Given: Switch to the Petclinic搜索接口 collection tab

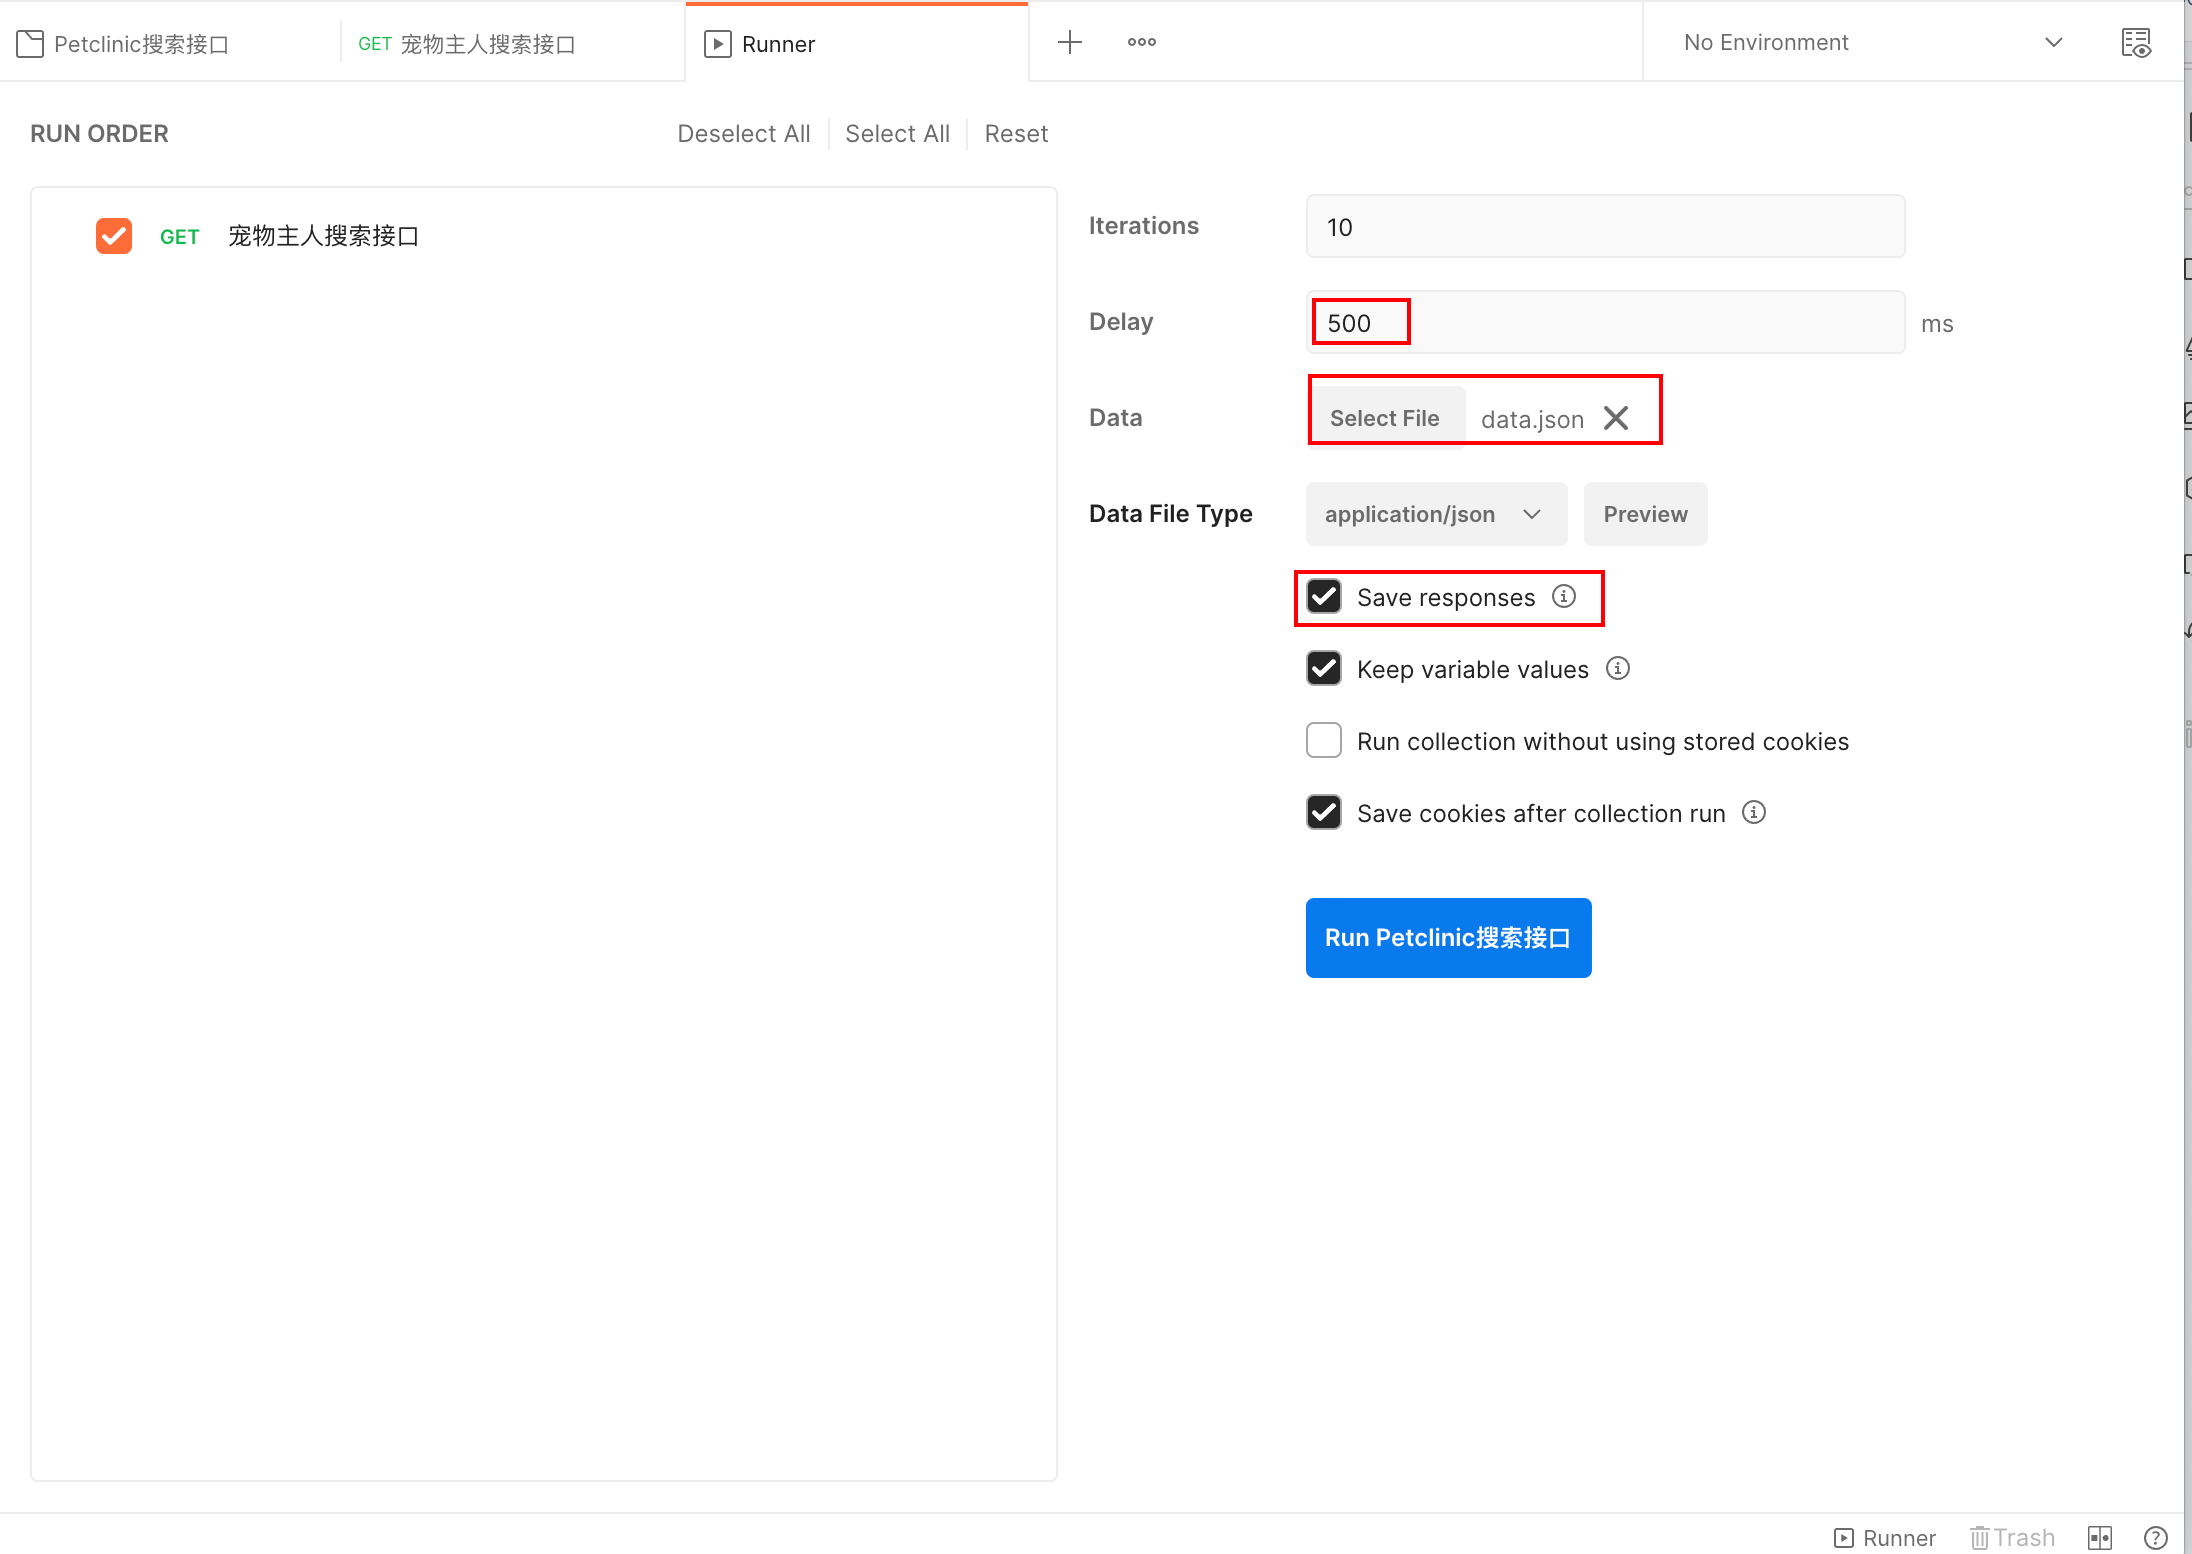Looking at the screenshot, I should 140,44.
